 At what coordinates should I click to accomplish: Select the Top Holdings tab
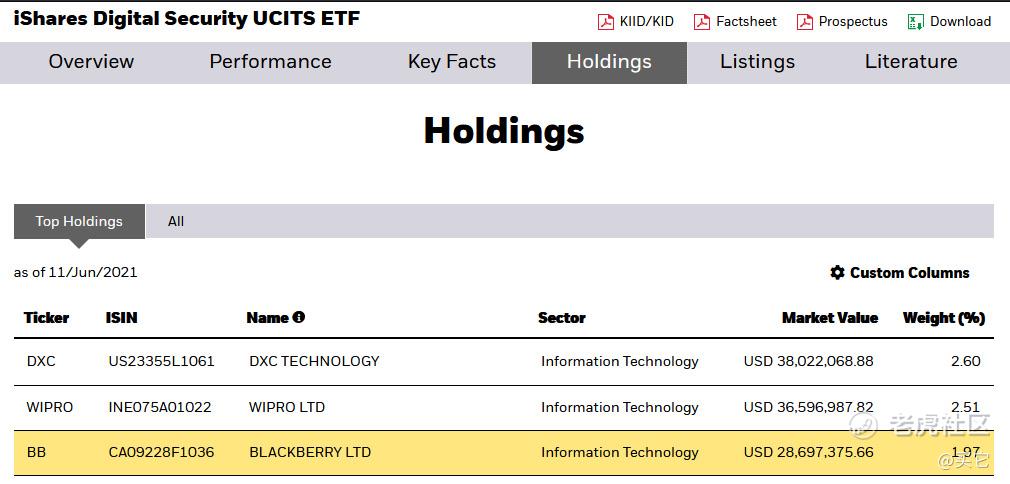click(79, 221)
